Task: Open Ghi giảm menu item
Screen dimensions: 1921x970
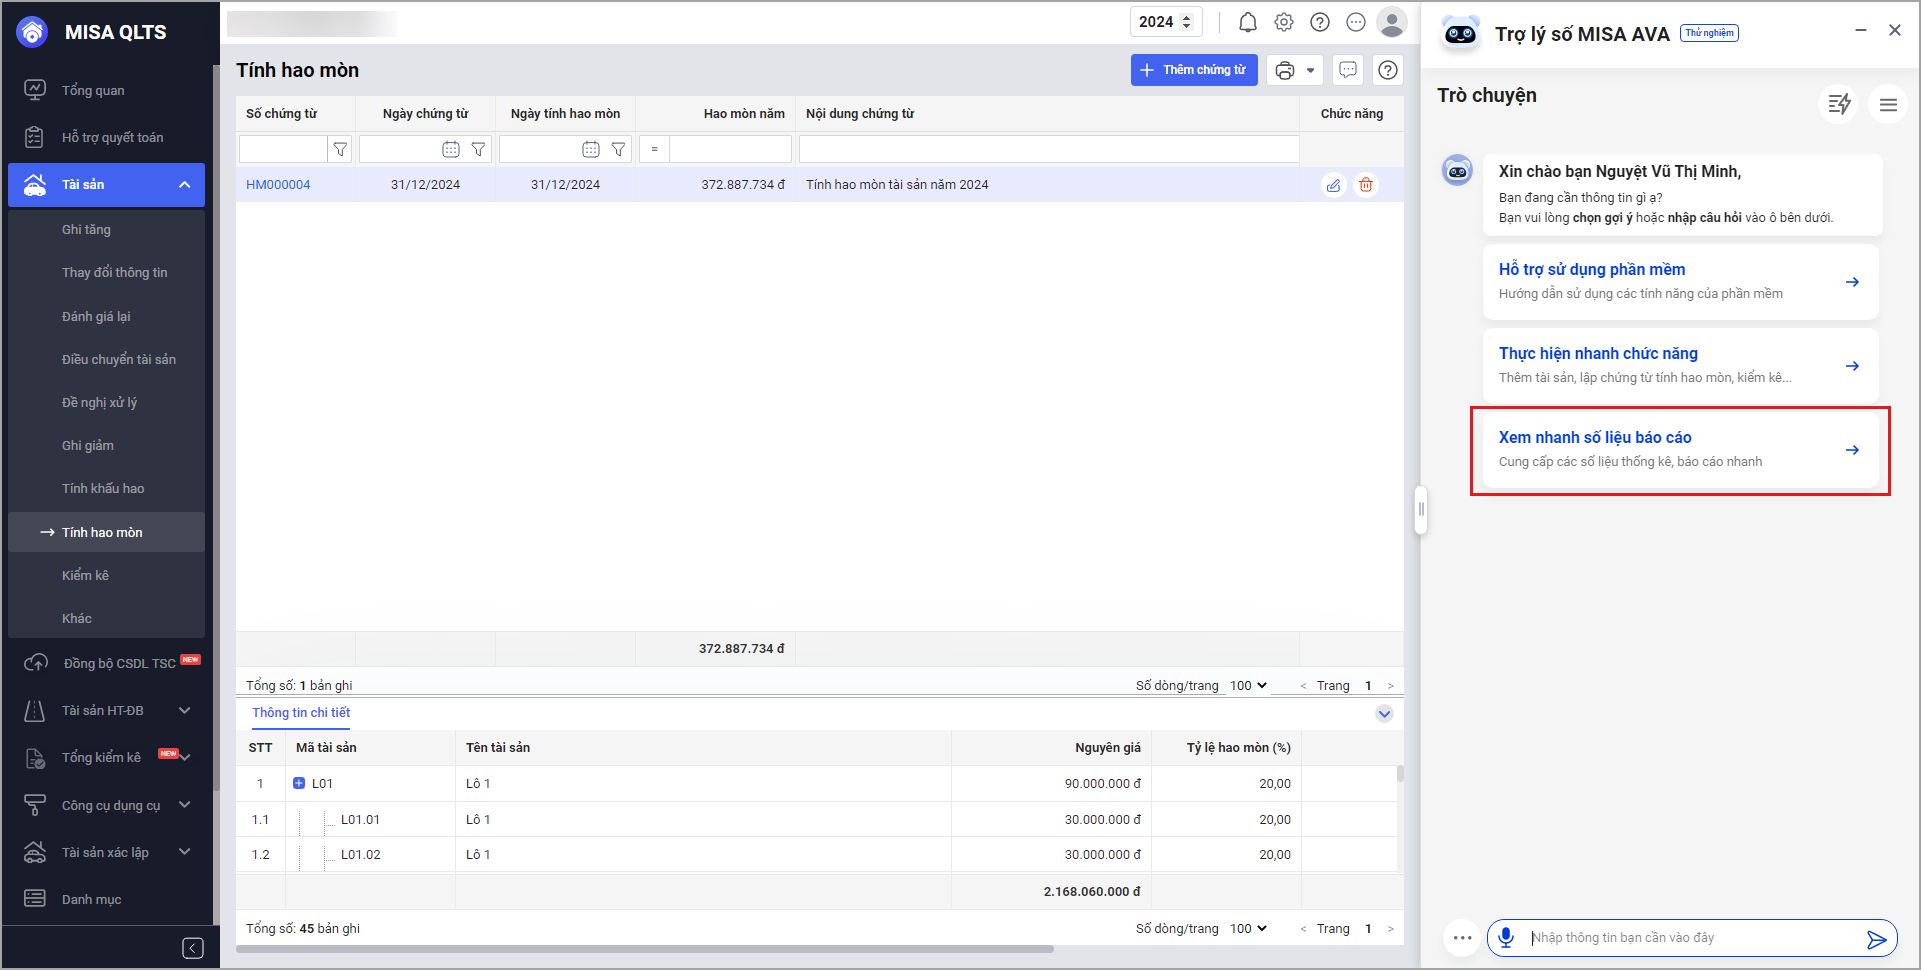Action: (88, 446)
